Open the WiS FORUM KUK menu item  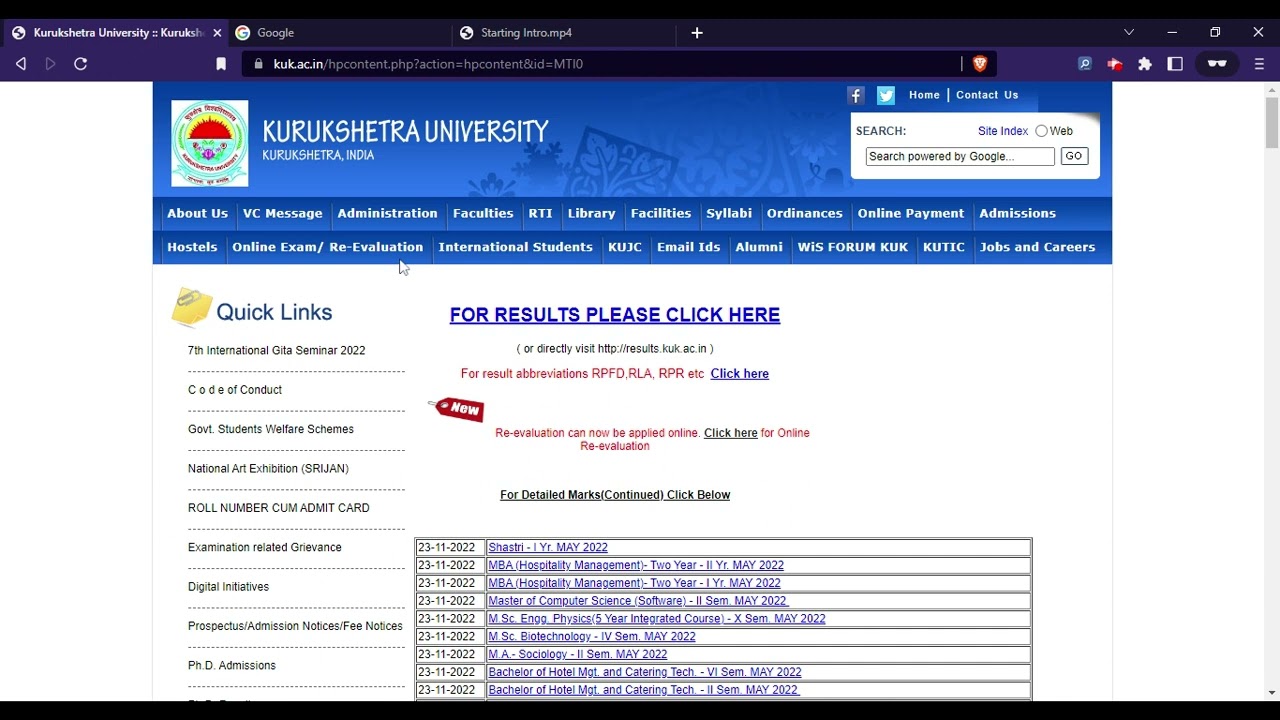point(853,247)
